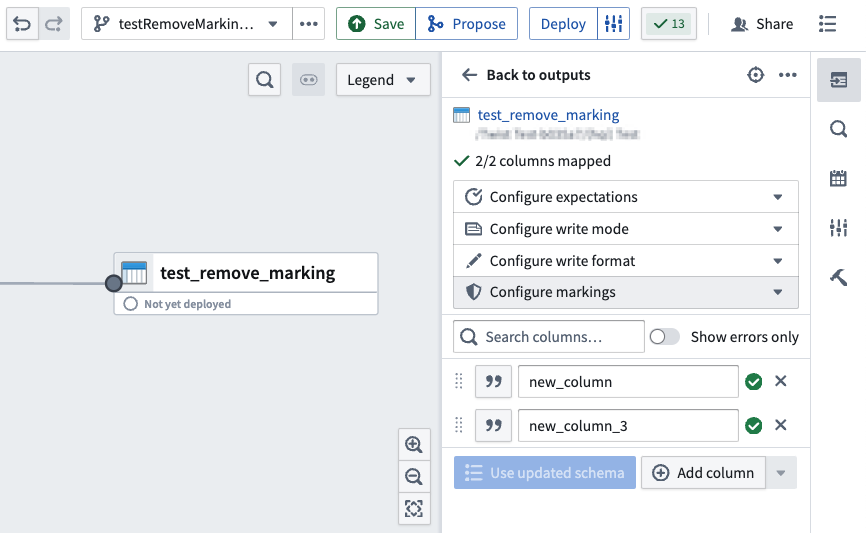Open branch more options ellipsis
Viewport: 866px width, 533px height.
click(308, 24)
